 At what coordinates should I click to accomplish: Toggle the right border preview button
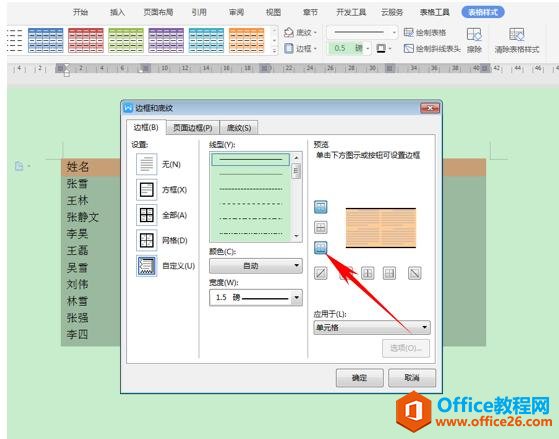[389, 273]
